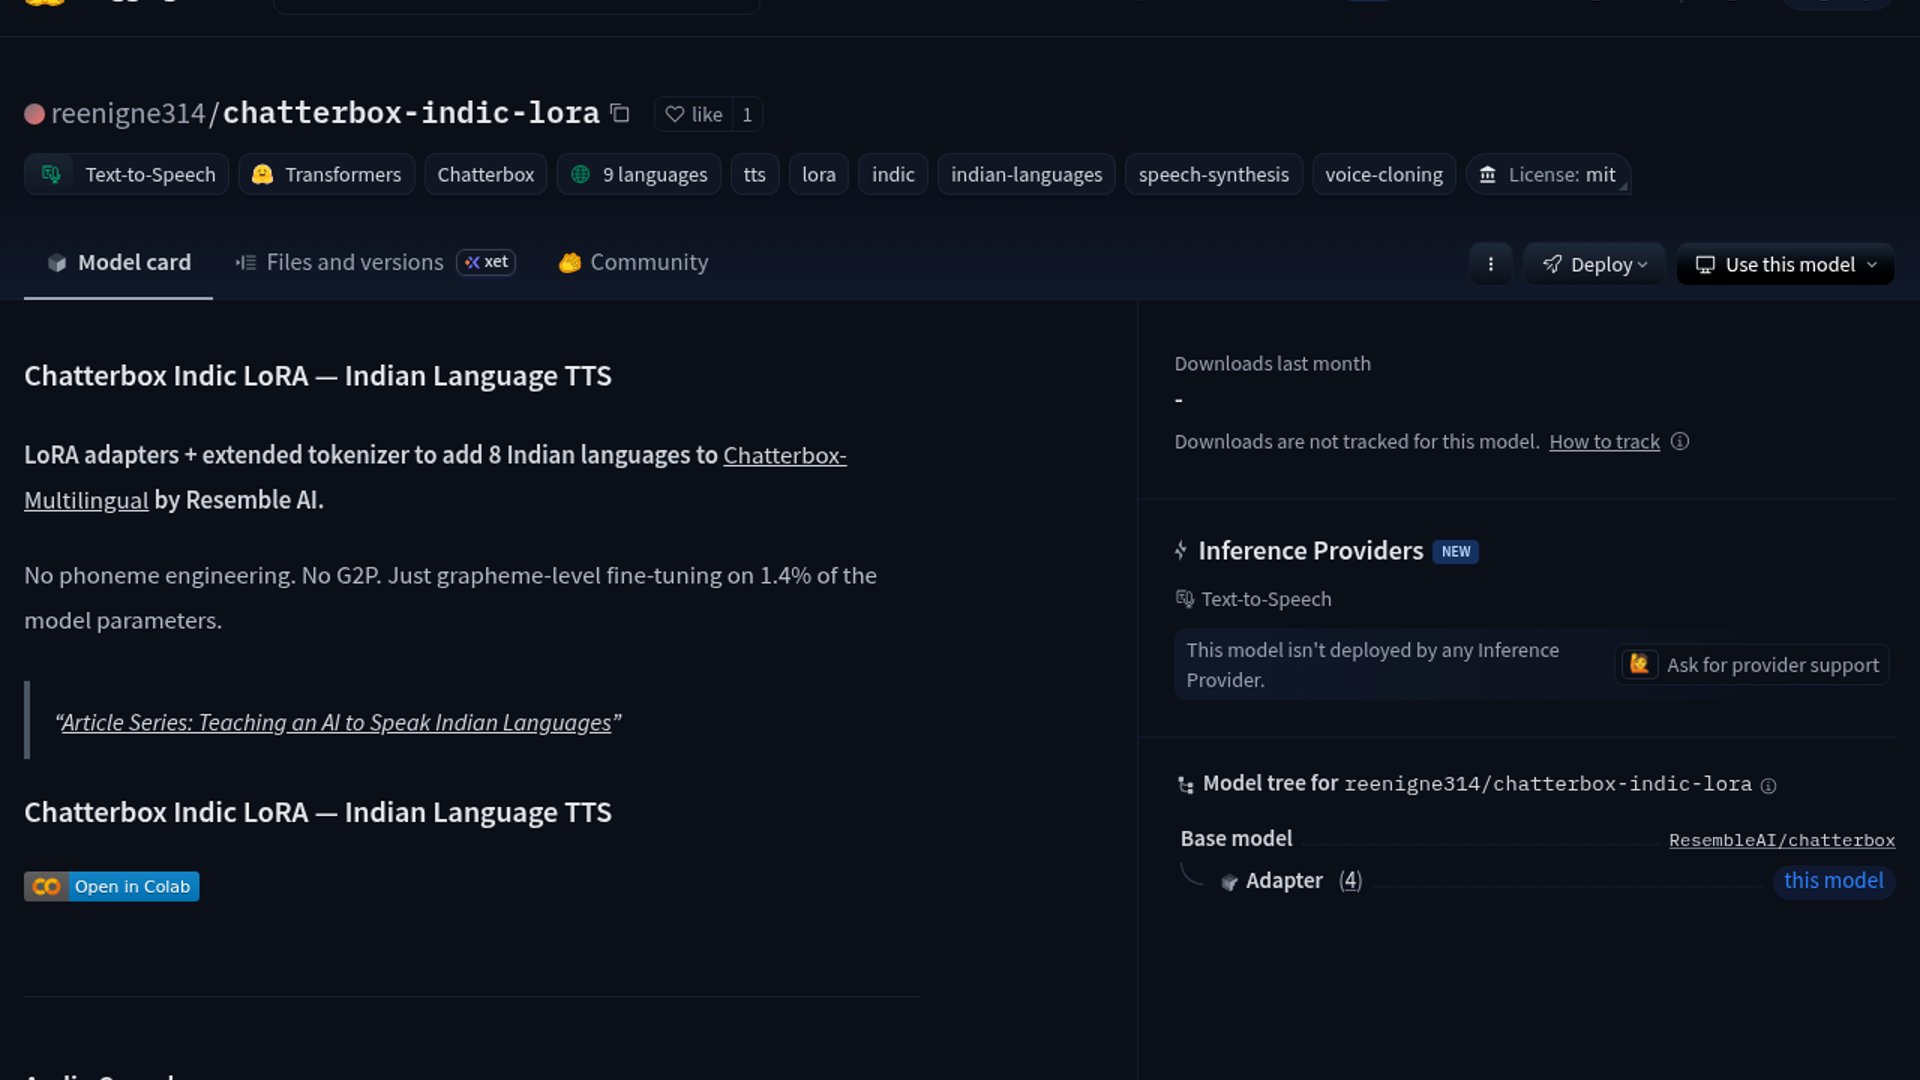Screen dimensions: 1920x1080
Task: Click the reenigne314 user avatar
Action: [x=34, y=114]
